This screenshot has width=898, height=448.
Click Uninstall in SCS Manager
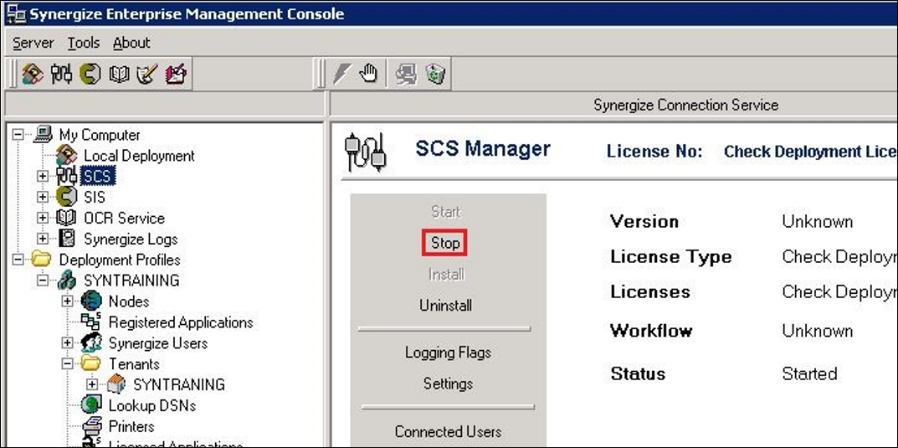446,305
